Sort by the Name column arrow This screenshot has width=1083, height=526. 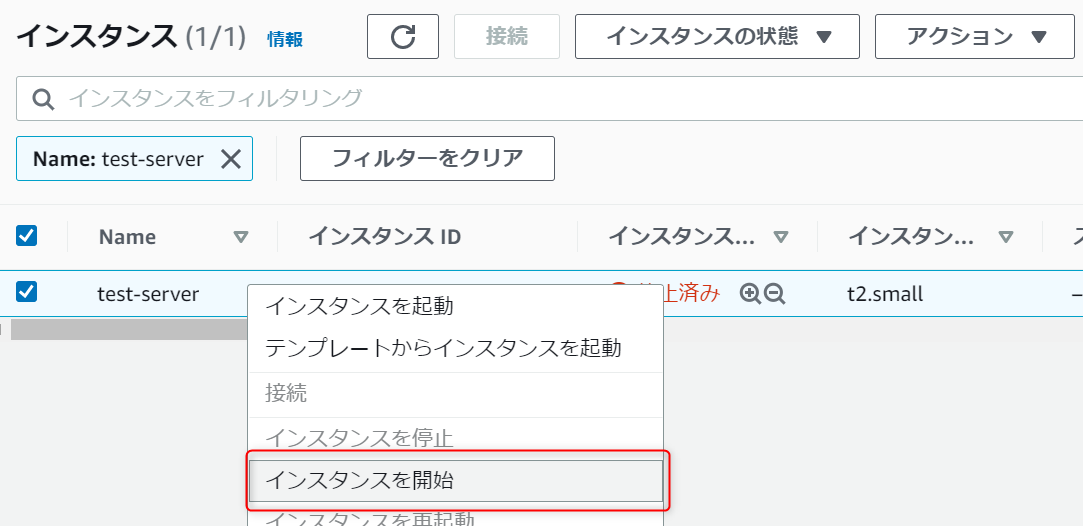point(240,237)
